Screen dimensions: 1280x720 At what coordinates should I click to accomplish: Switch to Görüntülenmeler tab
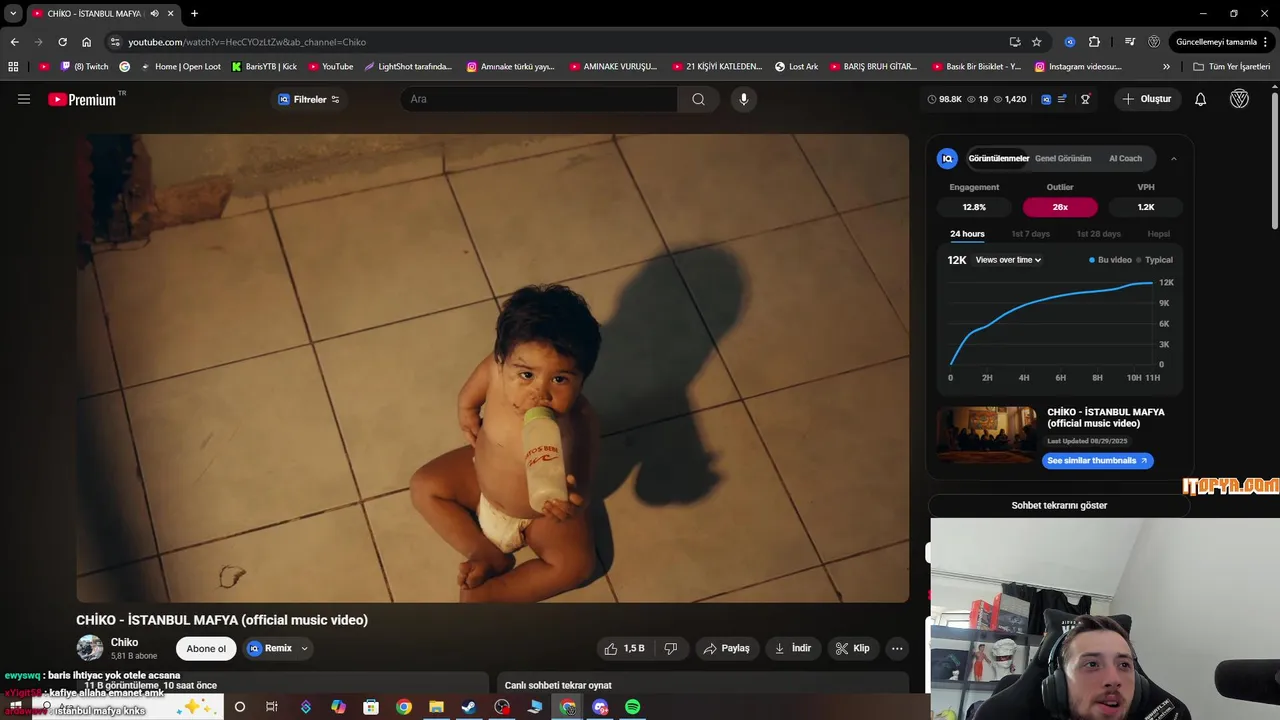[x=998, y=158]
